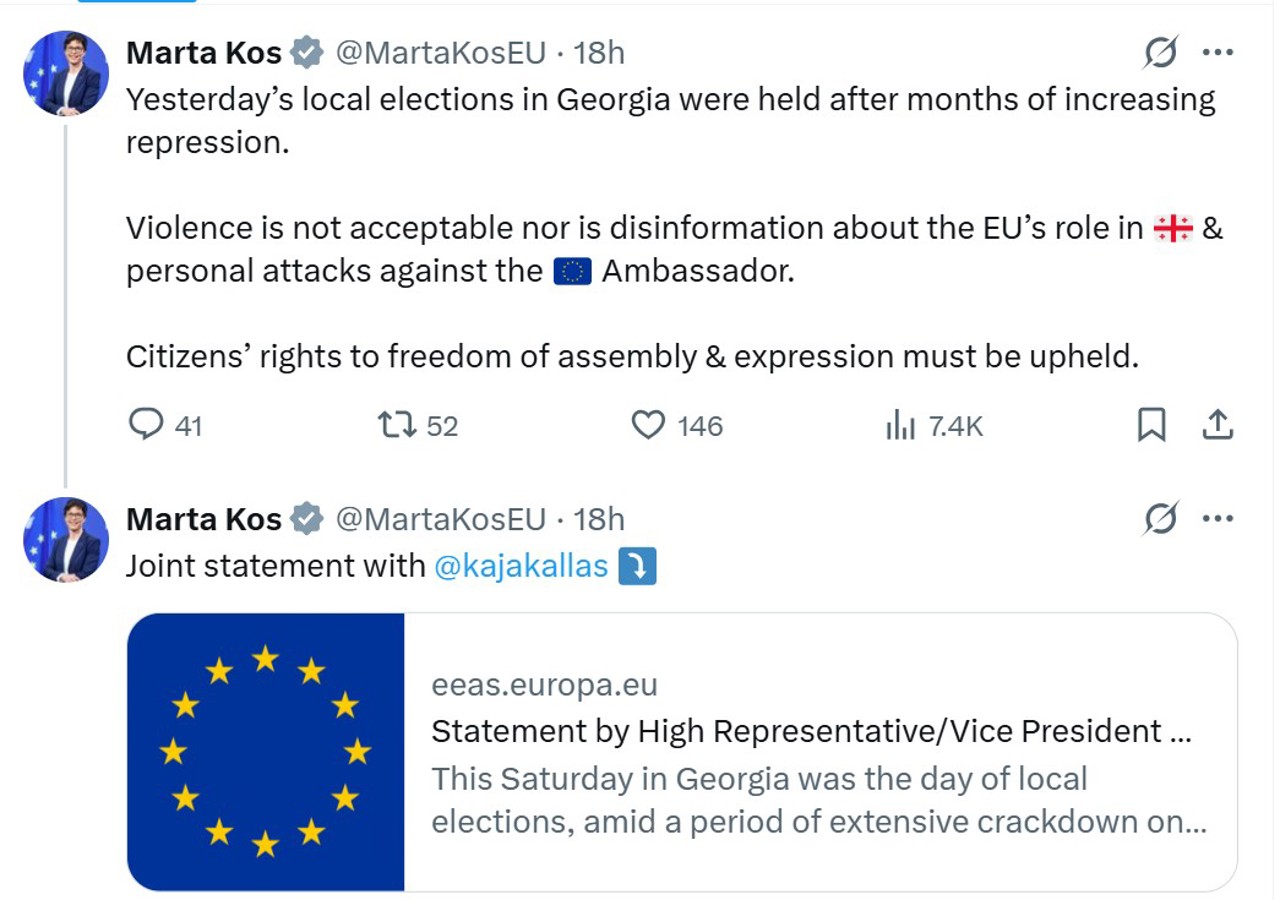View analytics for the 7.4K views post
Screen dimensions: 1280x900
tap(901, 427)
